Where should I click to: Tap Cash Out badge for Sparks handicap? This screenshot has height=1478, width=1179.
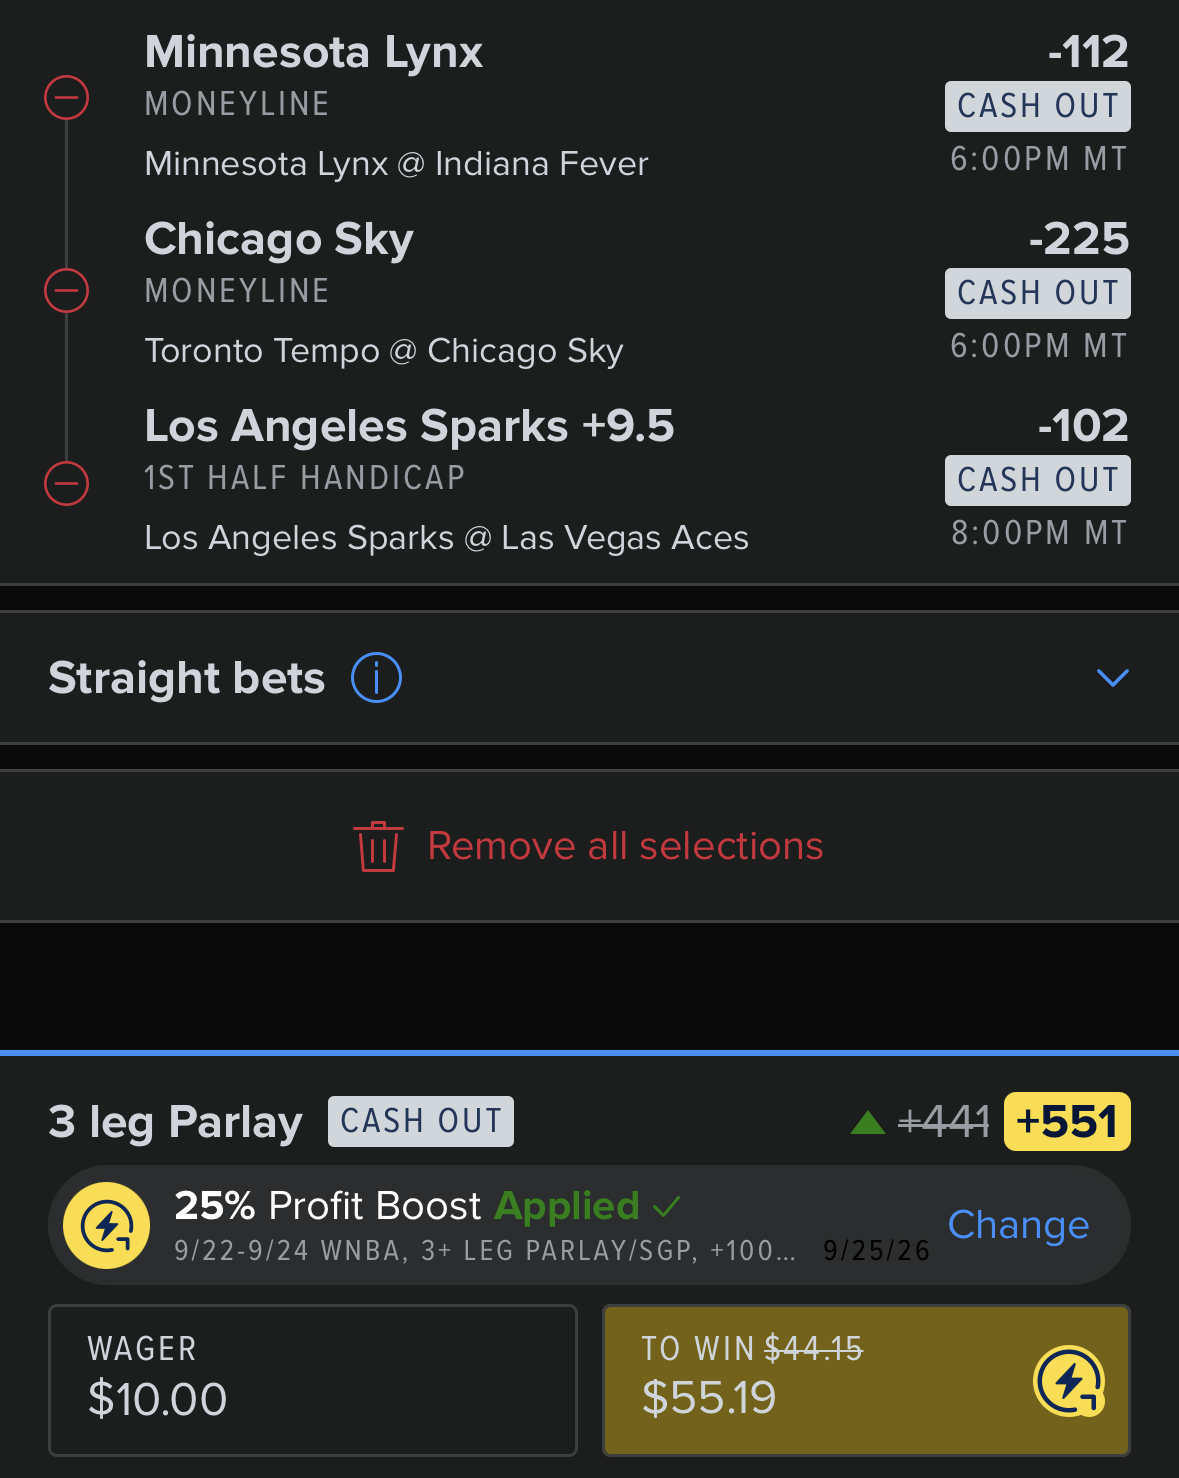pos(1038,480)
